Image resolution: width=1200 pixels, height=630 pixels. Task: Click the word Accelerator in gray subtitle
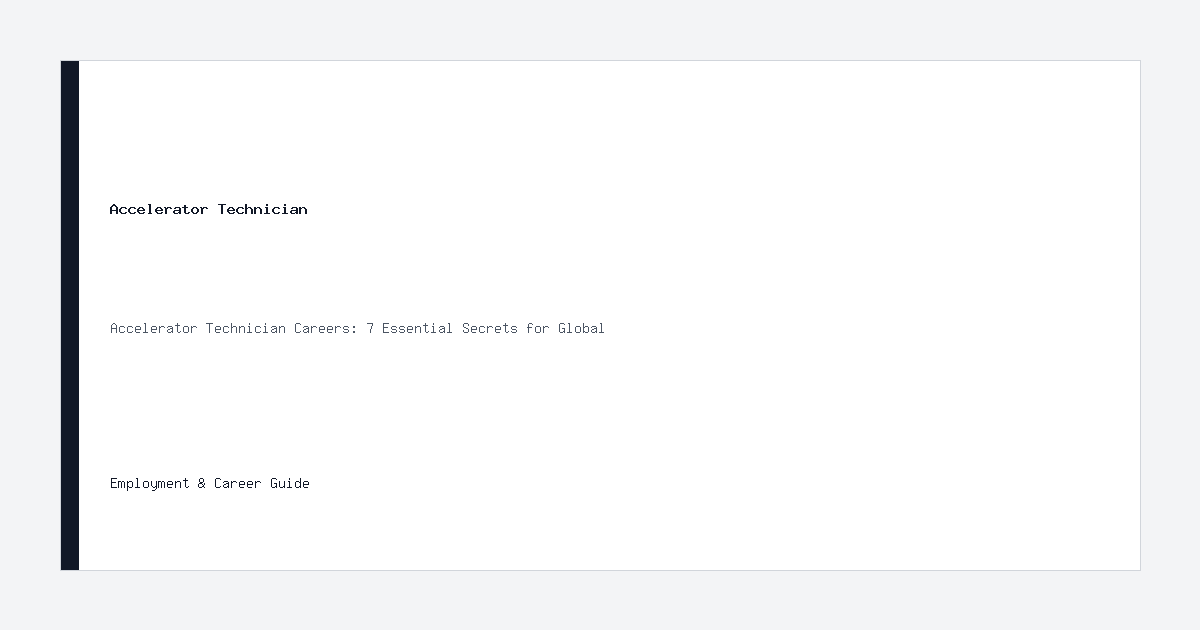(154, 328)
